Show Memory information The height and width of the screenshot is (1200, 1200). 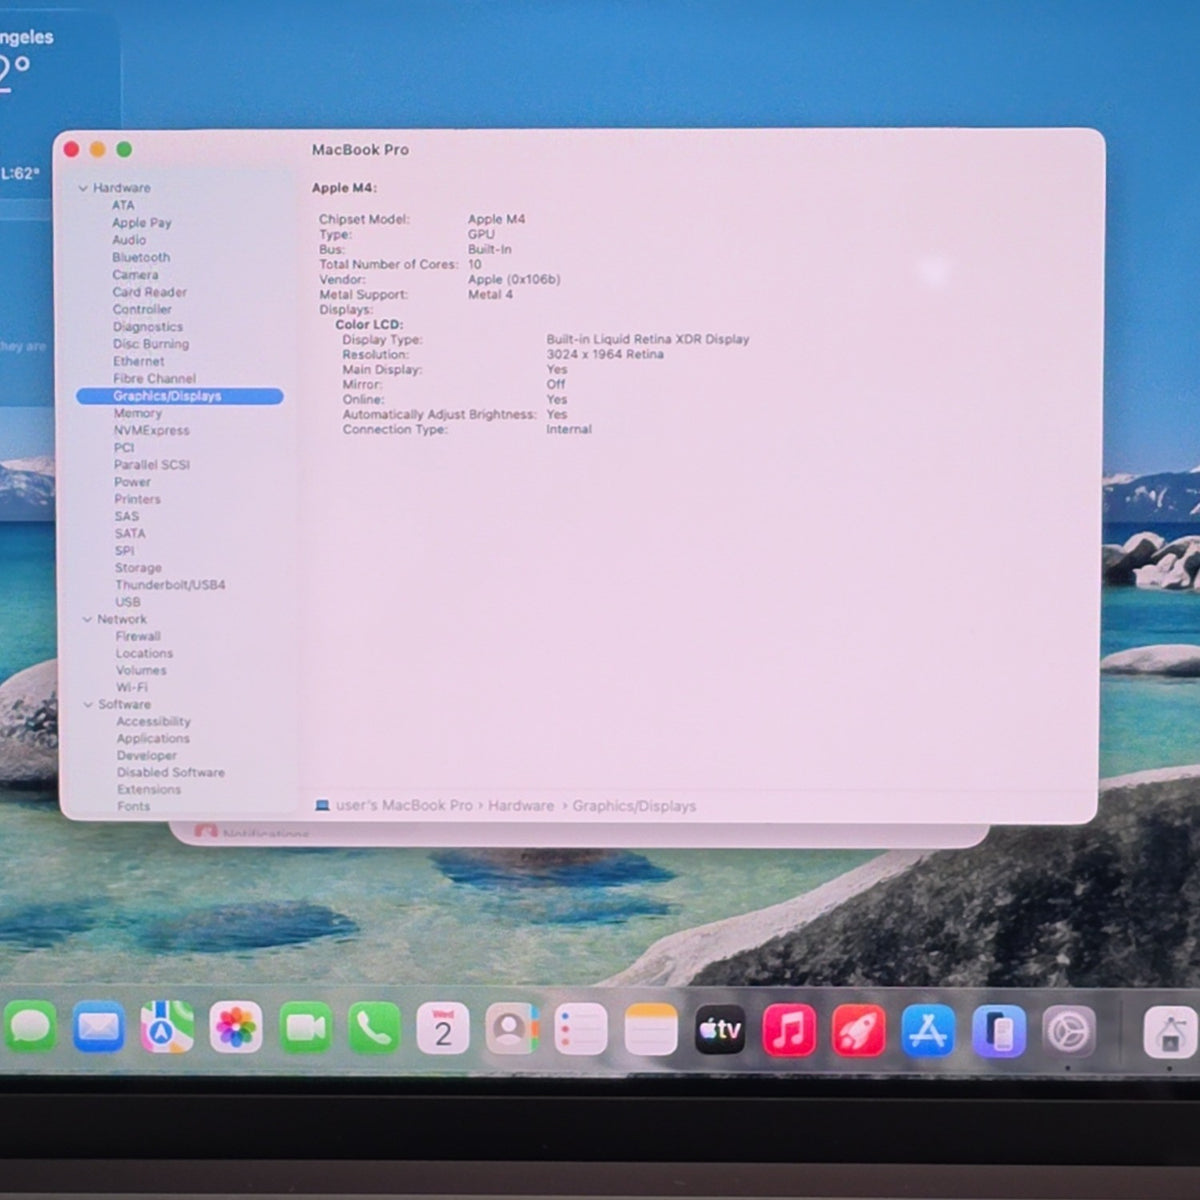pos(138,413)
